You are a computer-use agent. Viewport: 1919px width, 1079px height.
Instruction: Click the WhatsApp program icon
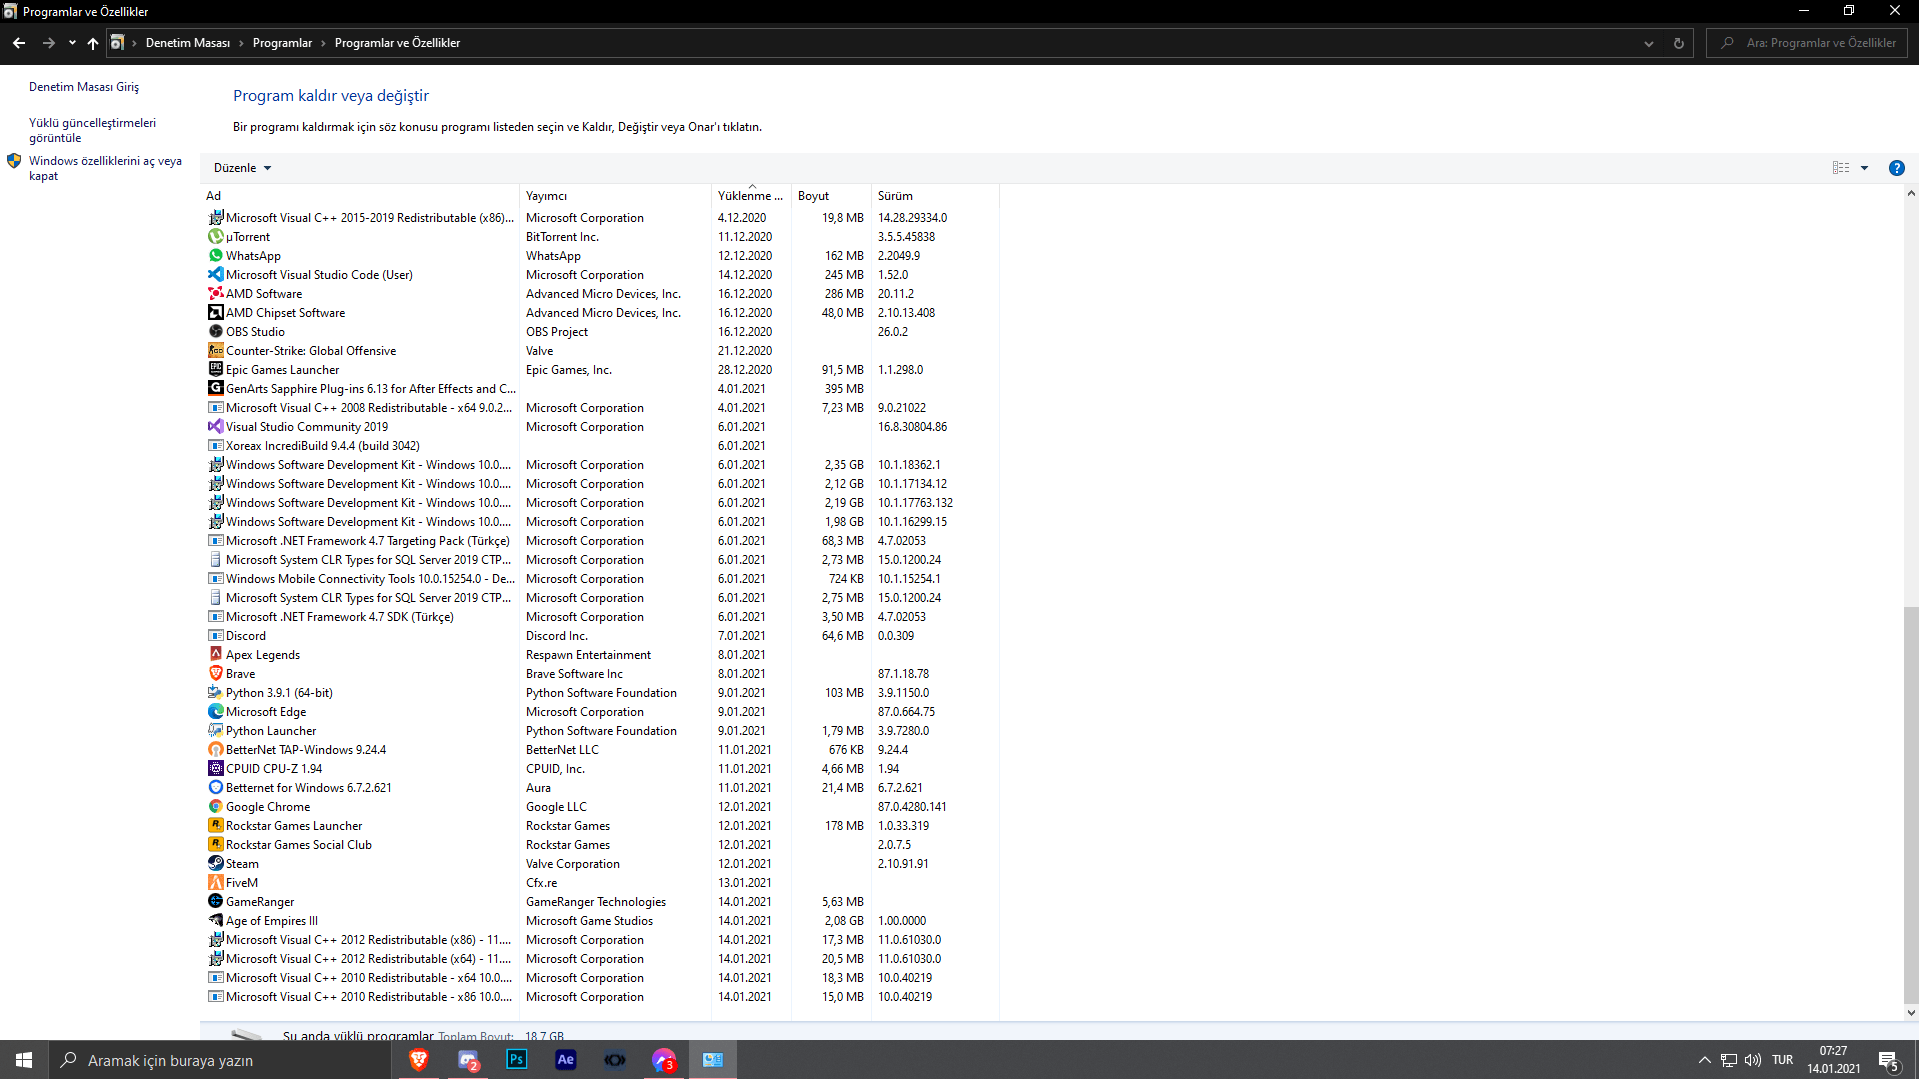[x=215, y=256]
